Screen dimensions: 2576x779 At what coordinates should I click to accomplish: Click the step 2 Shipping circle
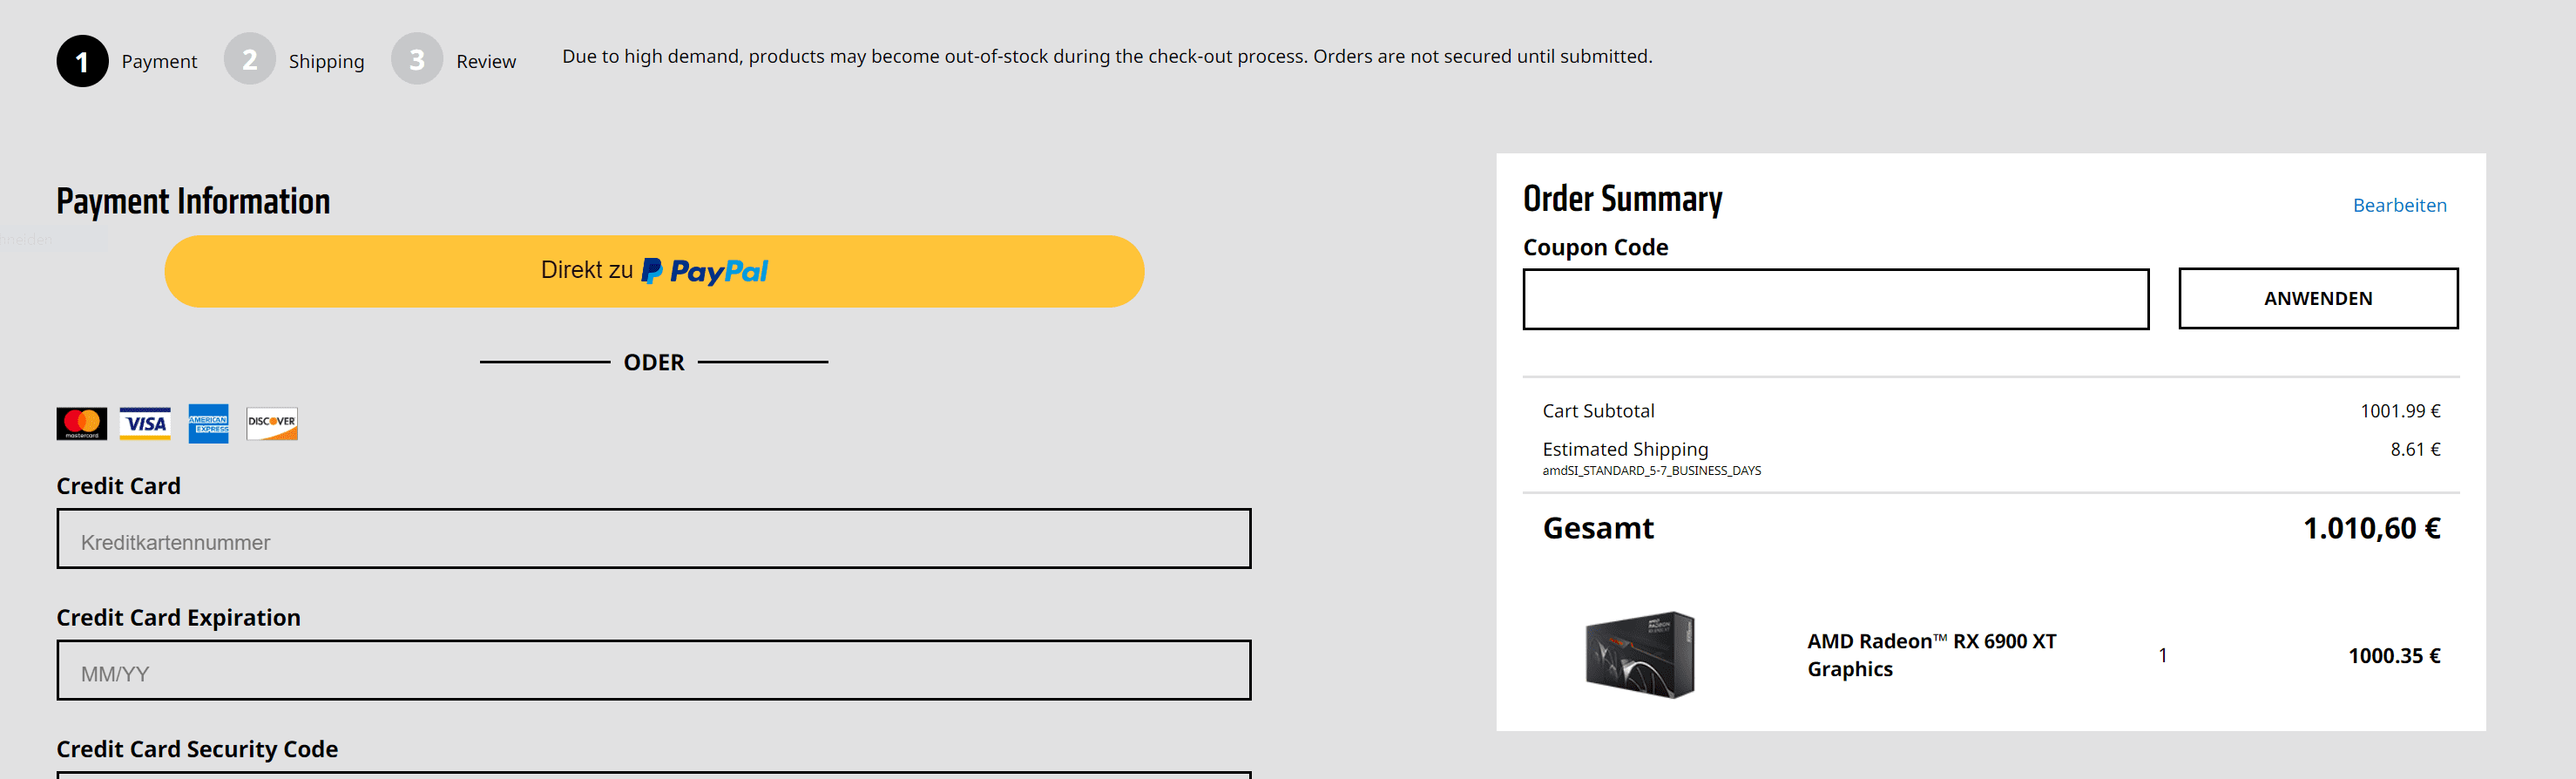[249, 60]
